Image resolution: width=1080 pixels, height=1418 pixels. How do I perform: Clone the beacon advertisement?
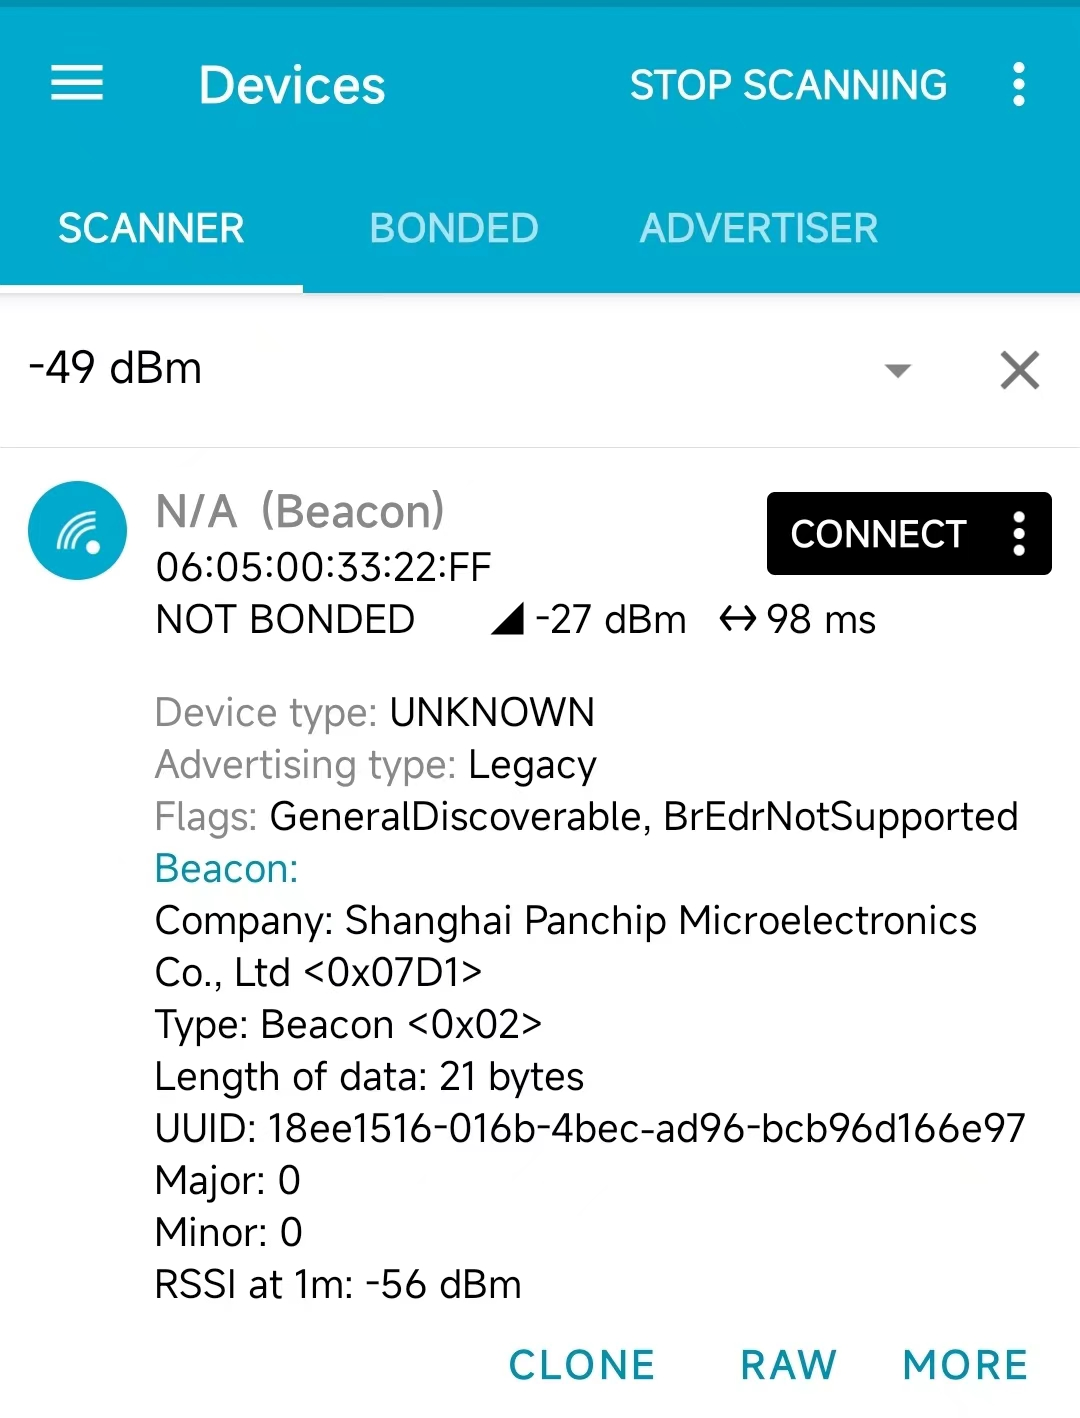tap(582, 1365)
